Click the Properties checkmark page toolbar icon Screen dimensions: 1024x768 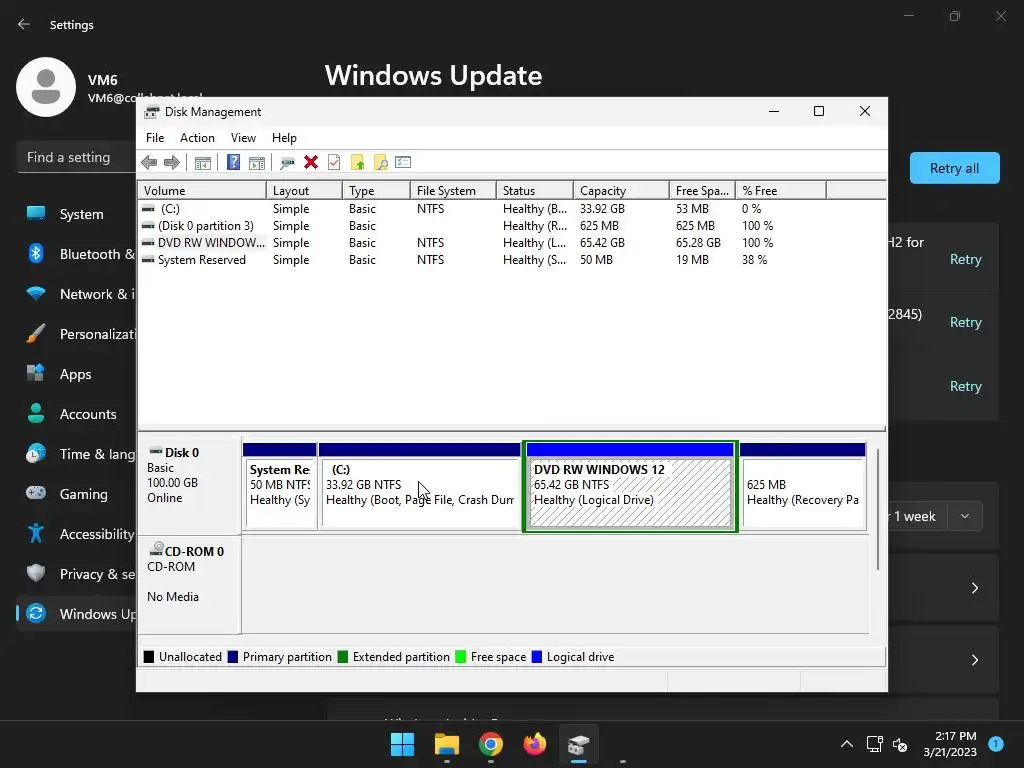334,163
